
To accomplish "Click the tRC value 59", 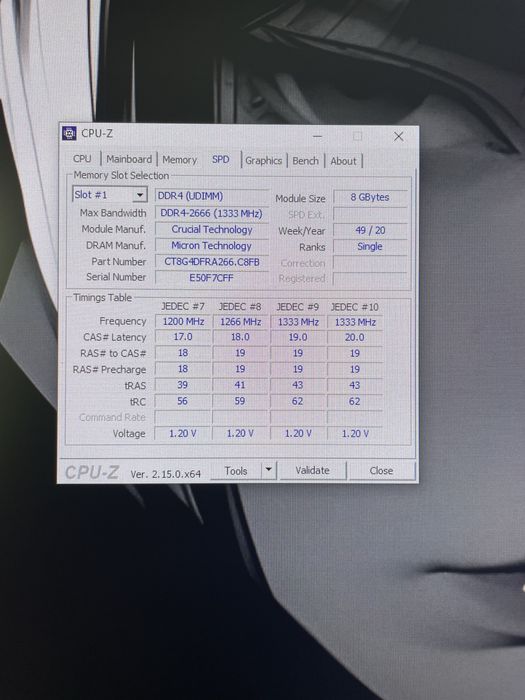I will click(240, 401).
